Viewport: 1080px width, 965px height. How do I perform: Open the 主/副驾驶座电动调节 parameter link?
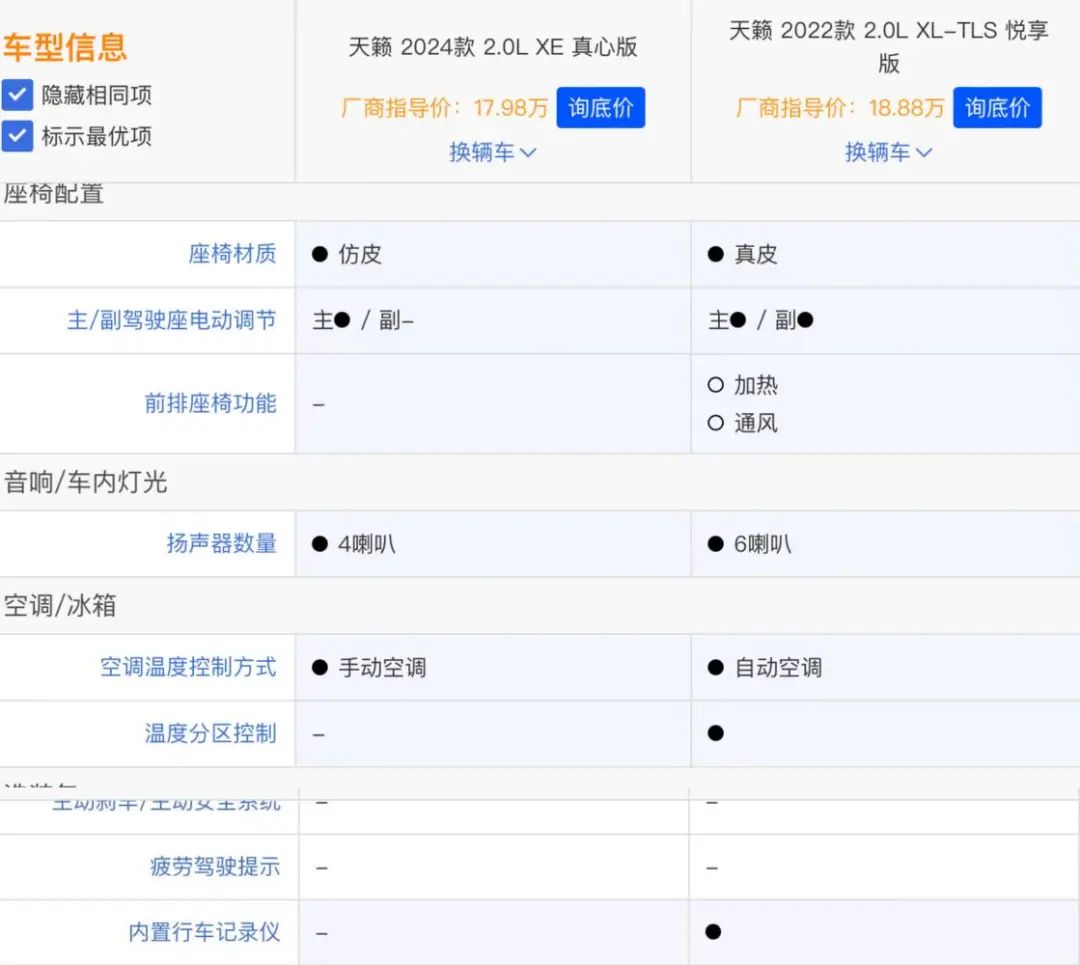(171, 320)
